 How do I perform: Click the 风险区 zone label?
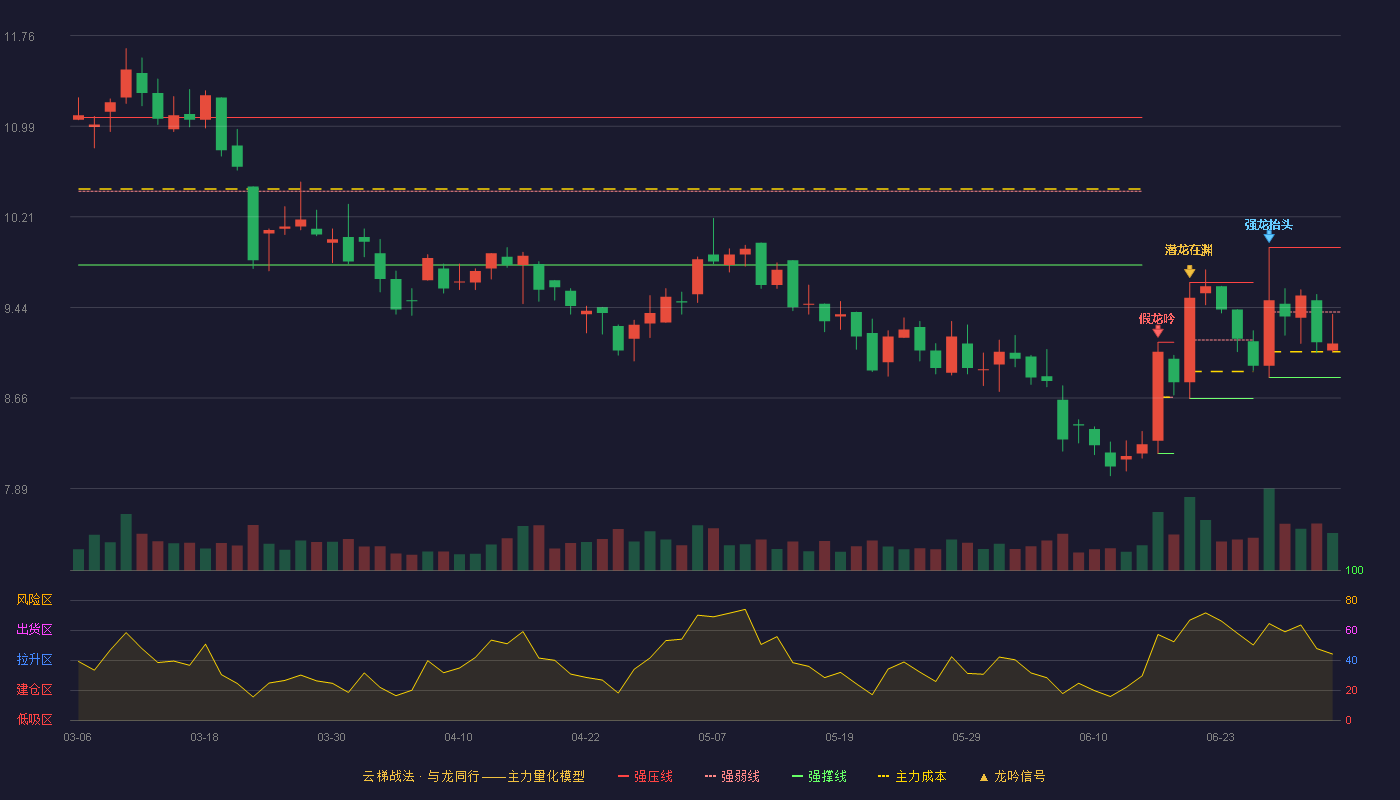pyautogui.click(x=34, y=600)
